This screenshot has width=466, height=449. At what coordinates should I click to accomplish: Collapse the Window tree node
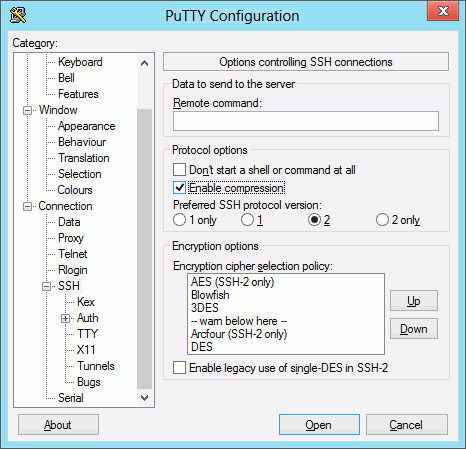click(x=27, y=110)
